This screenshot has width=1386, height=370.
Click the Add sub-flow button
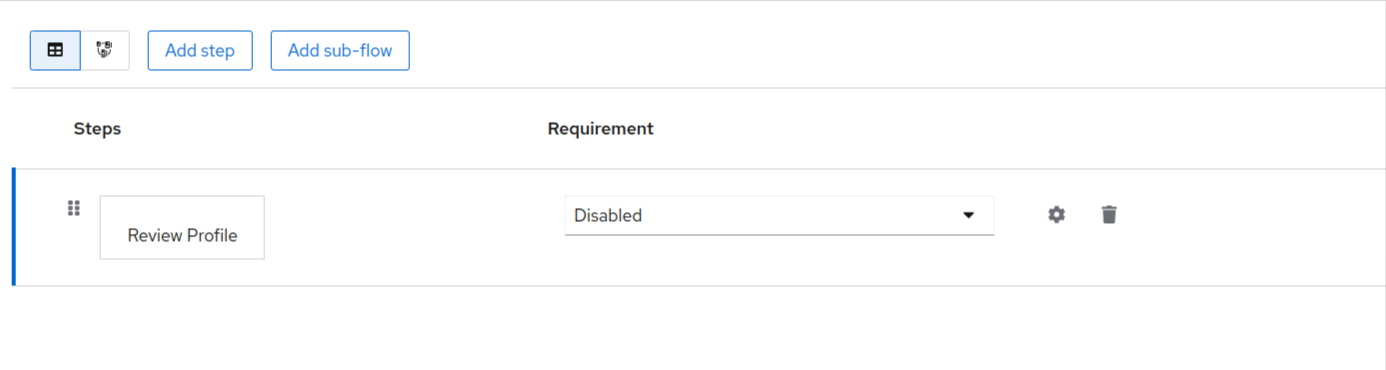click(x=340, y=50)
